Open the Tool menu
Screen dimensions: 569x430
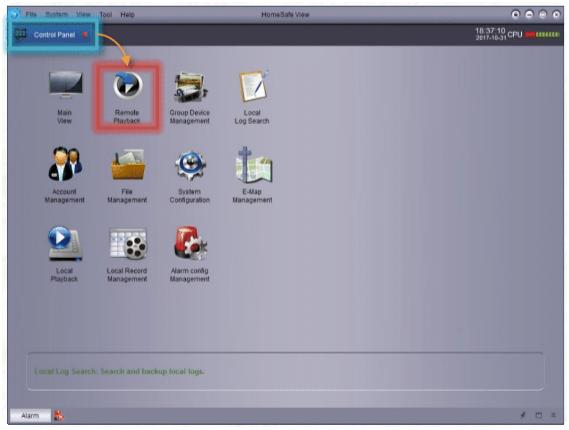point(106,15)
